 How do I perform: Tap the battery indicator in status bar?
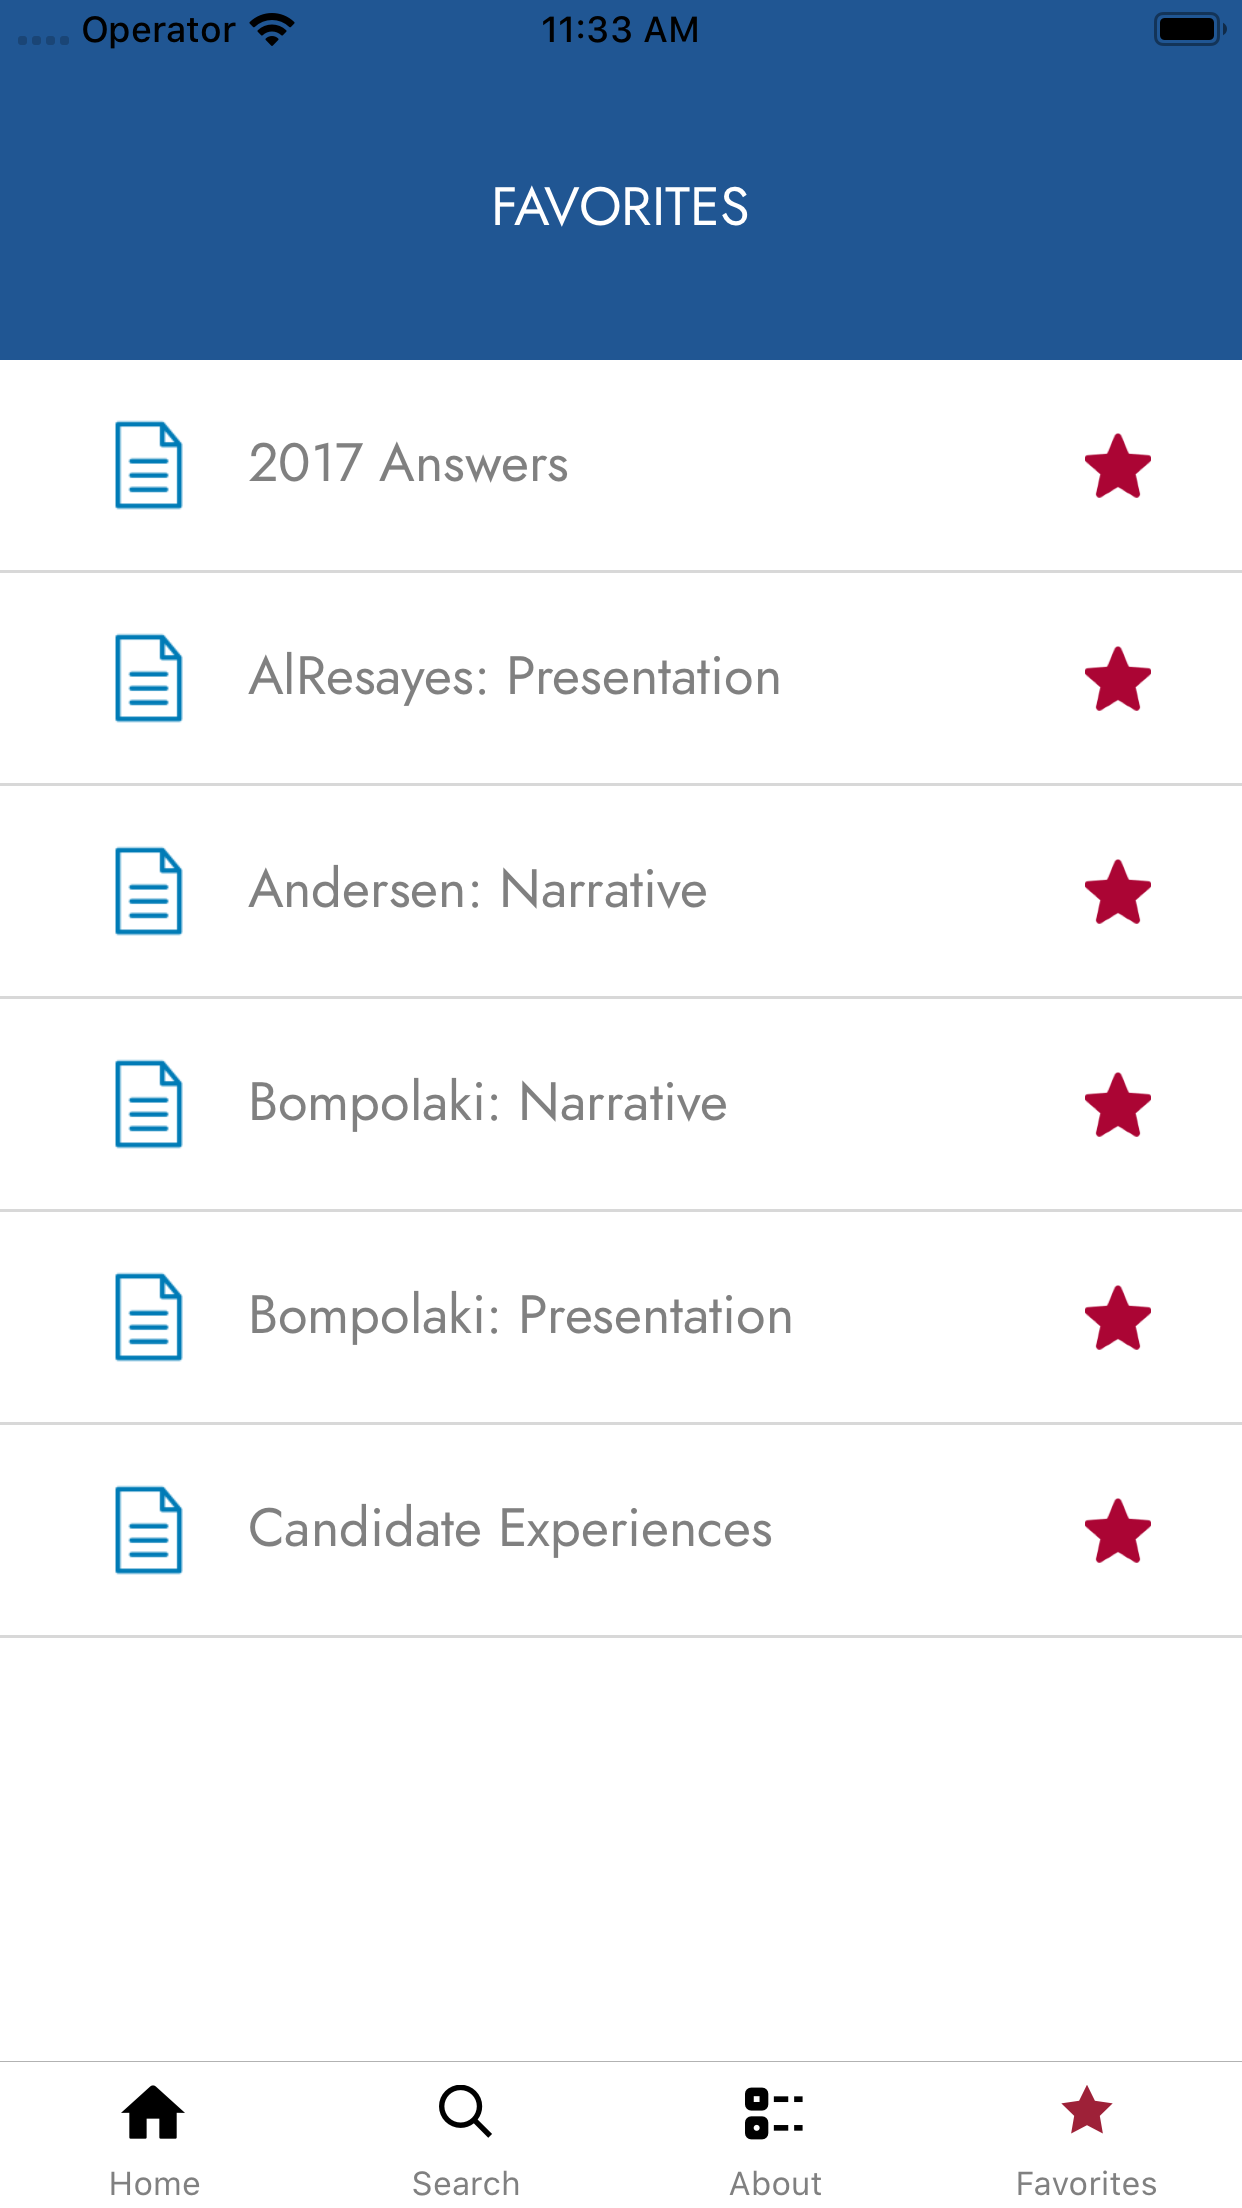1188,29
